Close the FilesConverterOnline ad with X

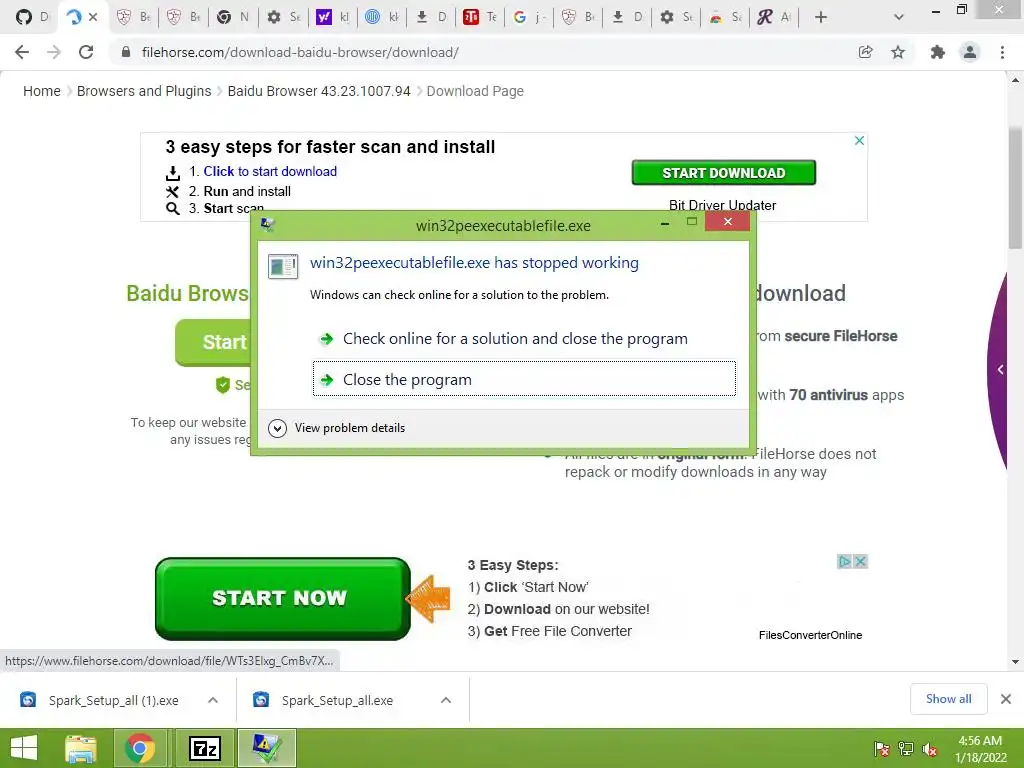pyautogui.click(x=861, y=562)
